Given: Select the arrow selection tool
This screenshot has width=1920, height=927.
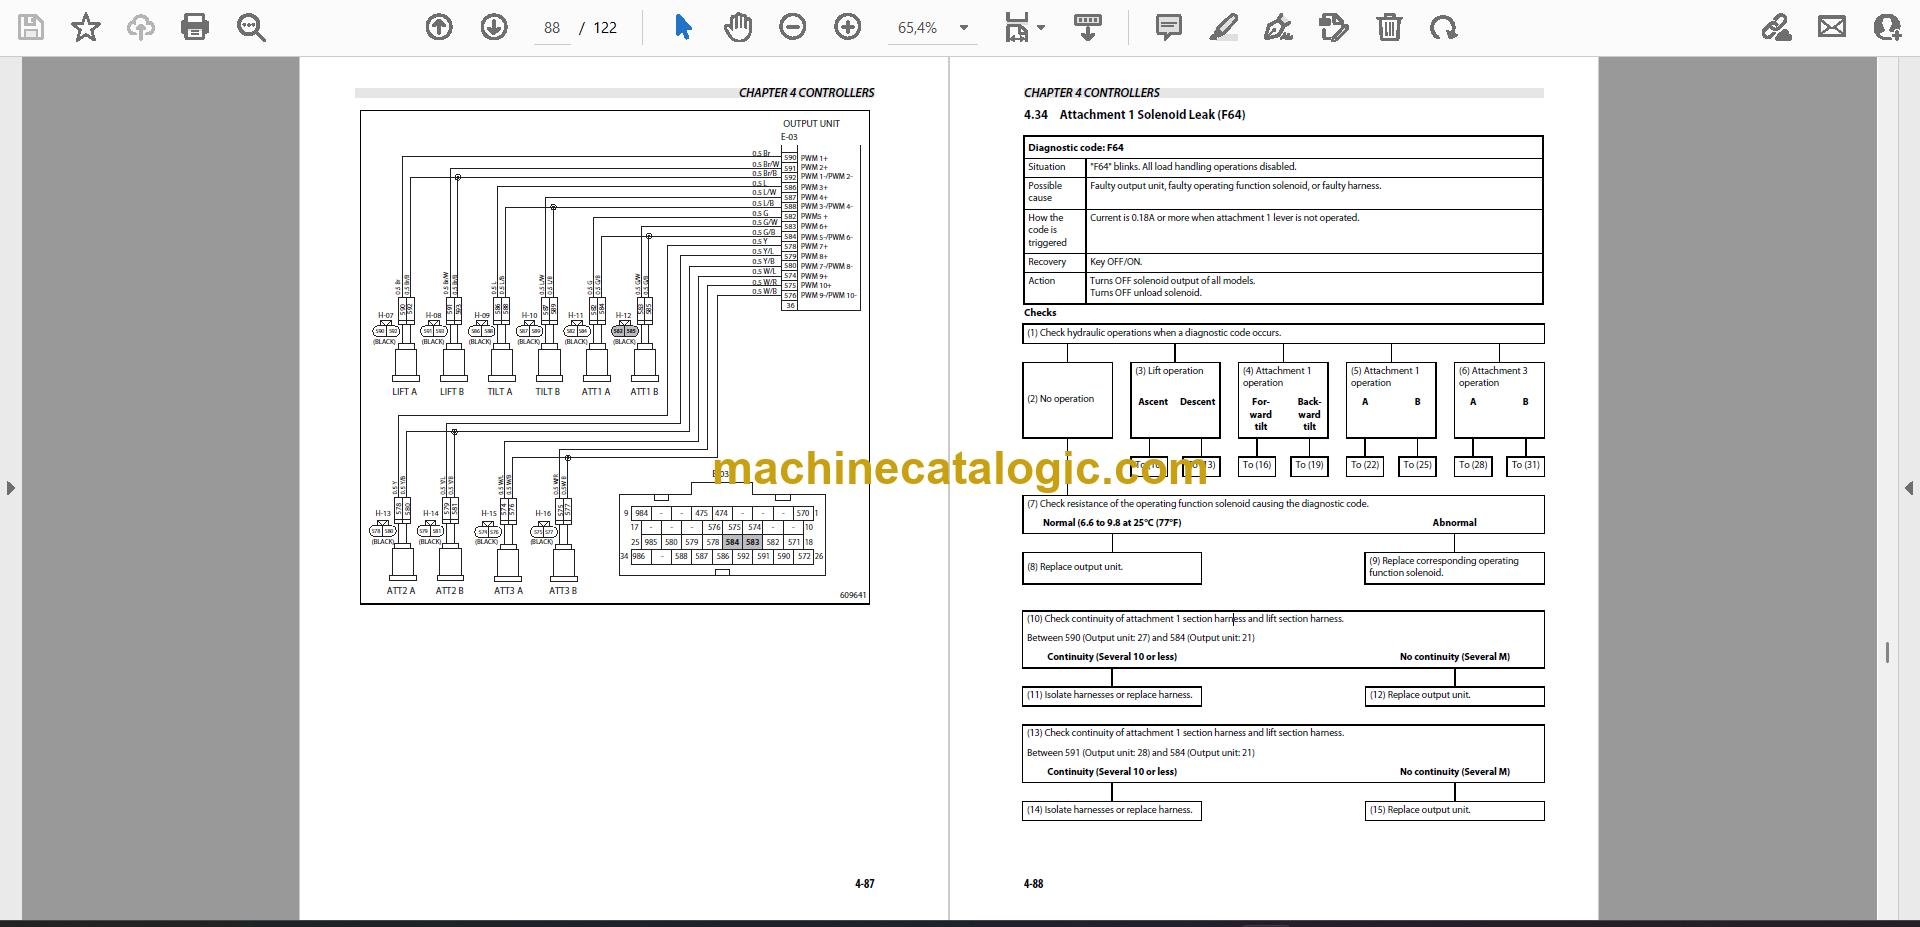Looking at the screenshot, I should click(x=683, y=27).
